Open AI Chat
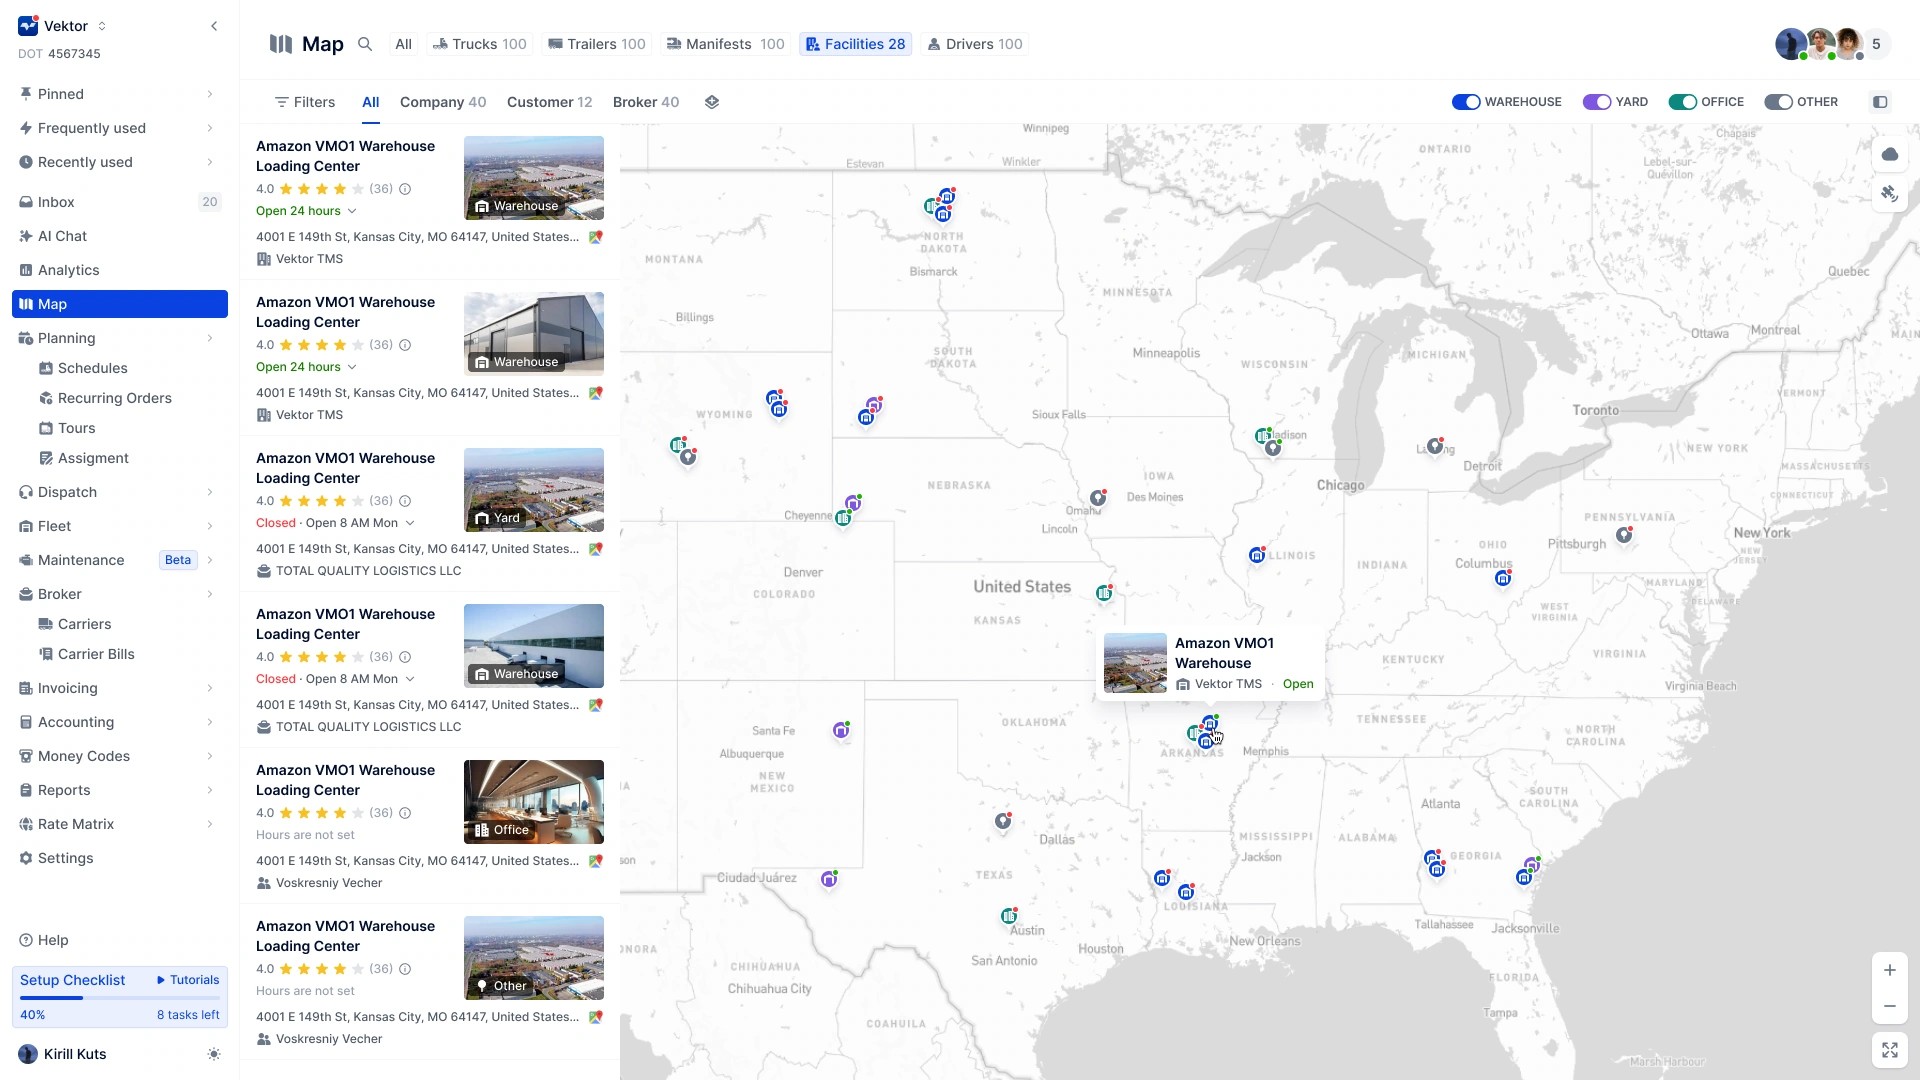This screenshot has height=1080, width=1920. click(x=120, y=236)
